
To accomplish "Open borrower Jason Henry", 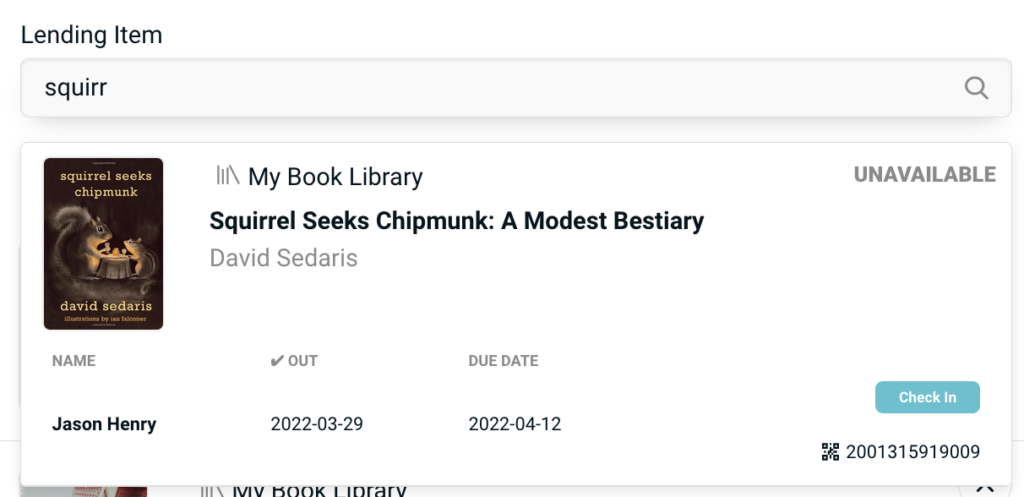I will (x=104, y=424).
